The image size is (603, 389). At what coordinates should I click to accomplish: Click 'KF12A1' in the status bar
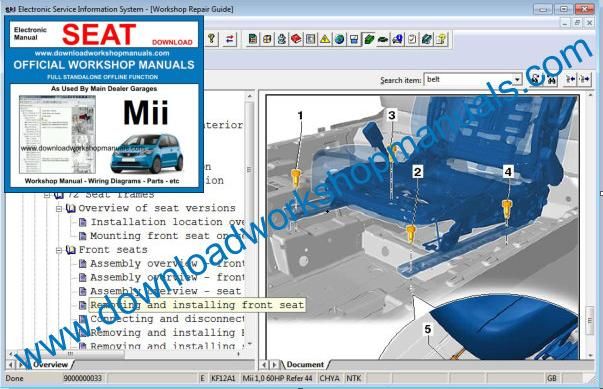(223, 378)
